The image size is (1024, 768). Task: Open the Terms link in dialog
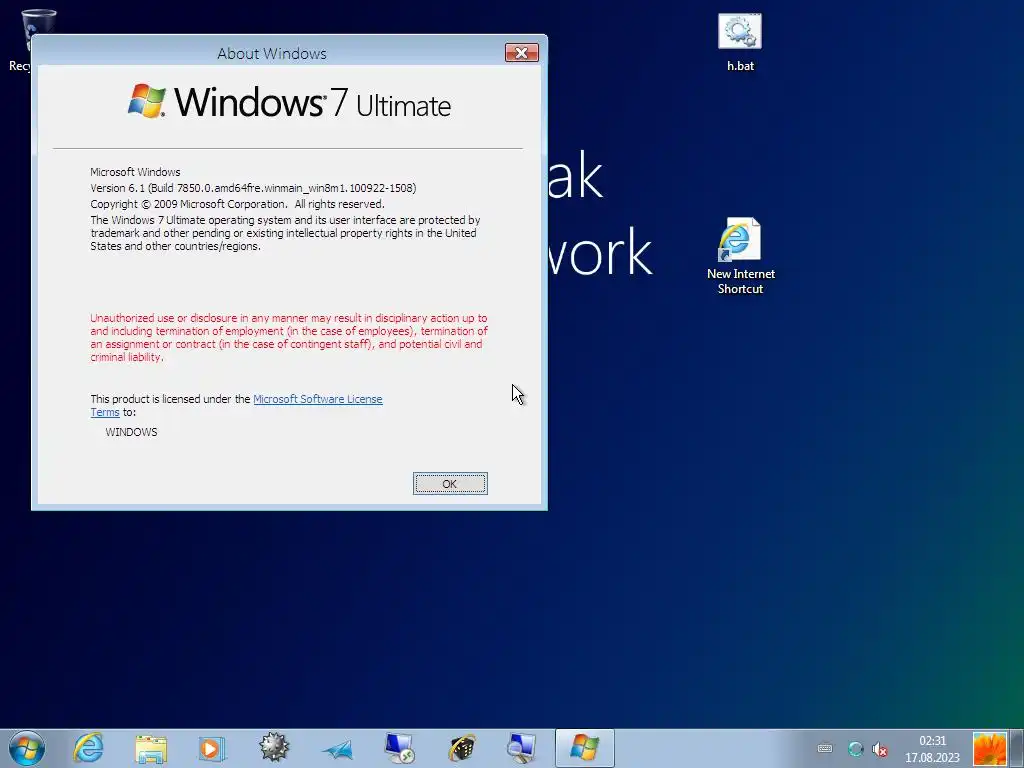pos(104,412)
